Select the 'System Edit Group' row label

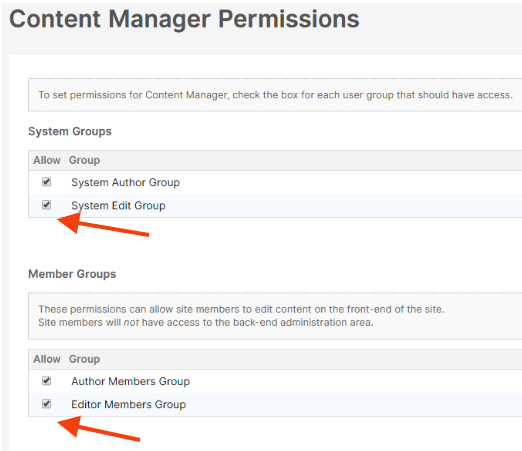118,206
